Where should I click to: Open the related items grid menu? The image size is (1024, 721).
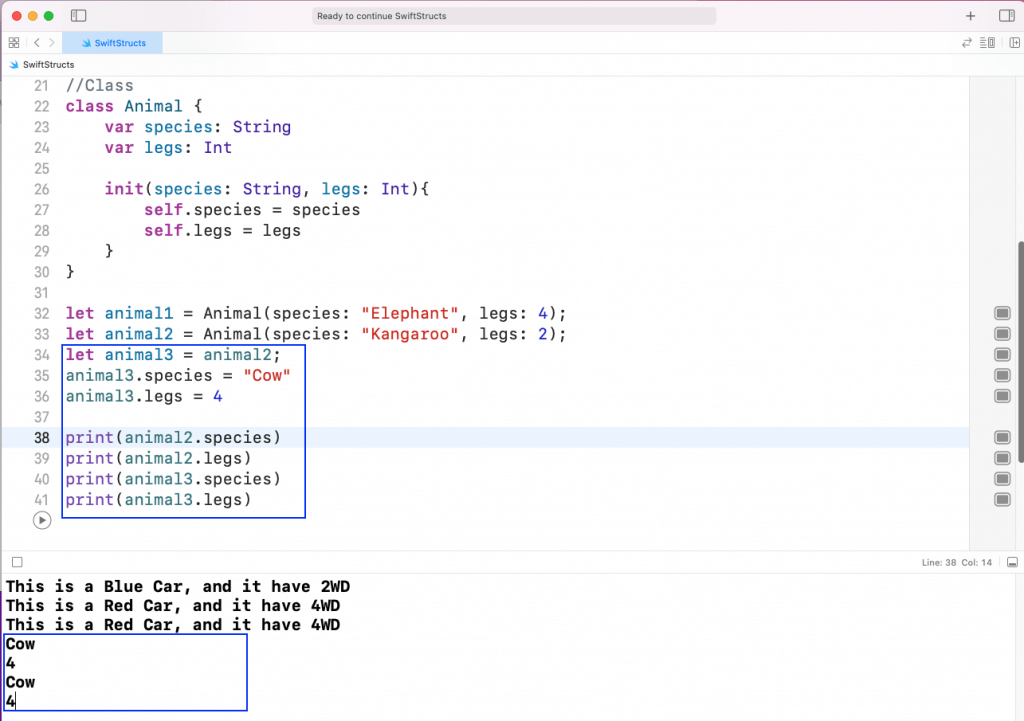click(14, 43)
